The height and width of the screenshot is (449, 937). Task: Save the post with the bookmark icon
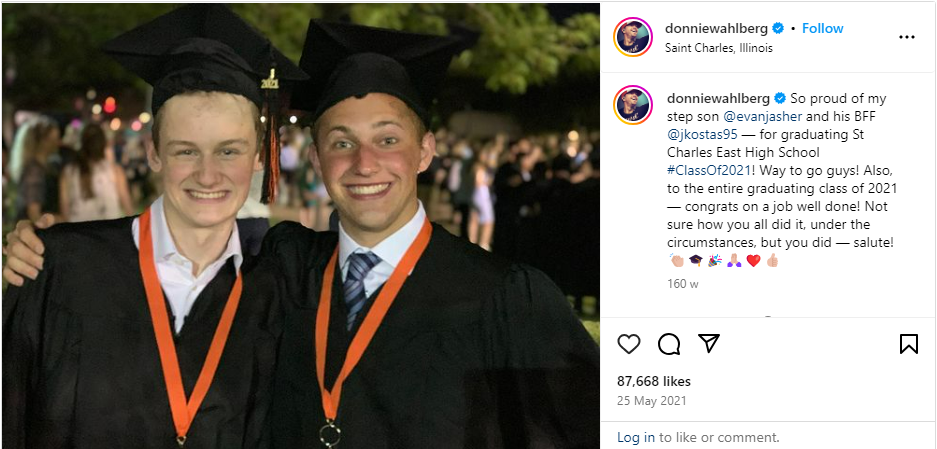[x=908, y=344]
